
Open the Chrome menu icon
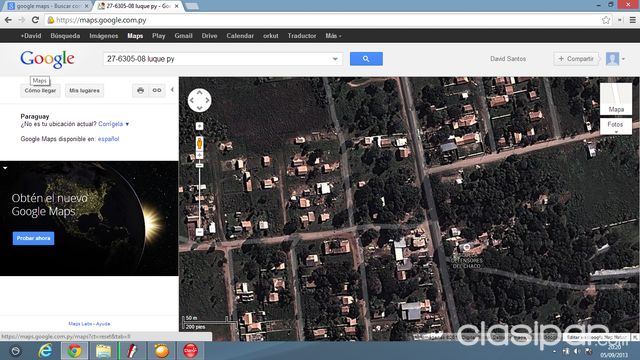(x=633, y=20)
